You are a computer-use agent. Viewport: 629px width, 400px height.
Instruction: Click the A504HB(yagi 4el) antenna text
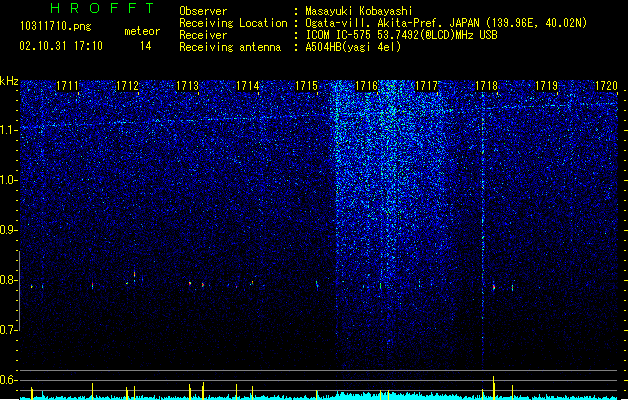353,47
